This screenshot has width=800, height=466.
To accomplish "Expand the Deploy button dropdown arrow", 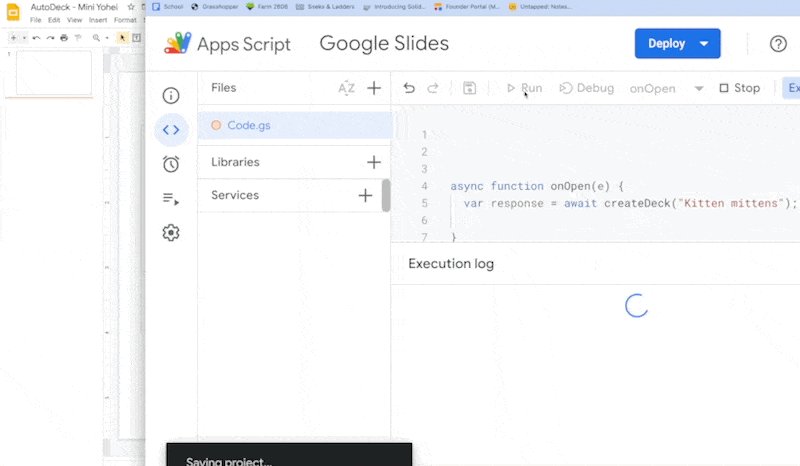I will (704, 44).
